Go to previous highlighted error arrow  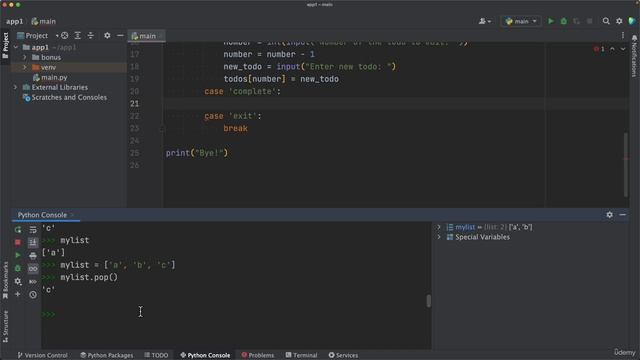pyautogui.click(x=612, y=49)
